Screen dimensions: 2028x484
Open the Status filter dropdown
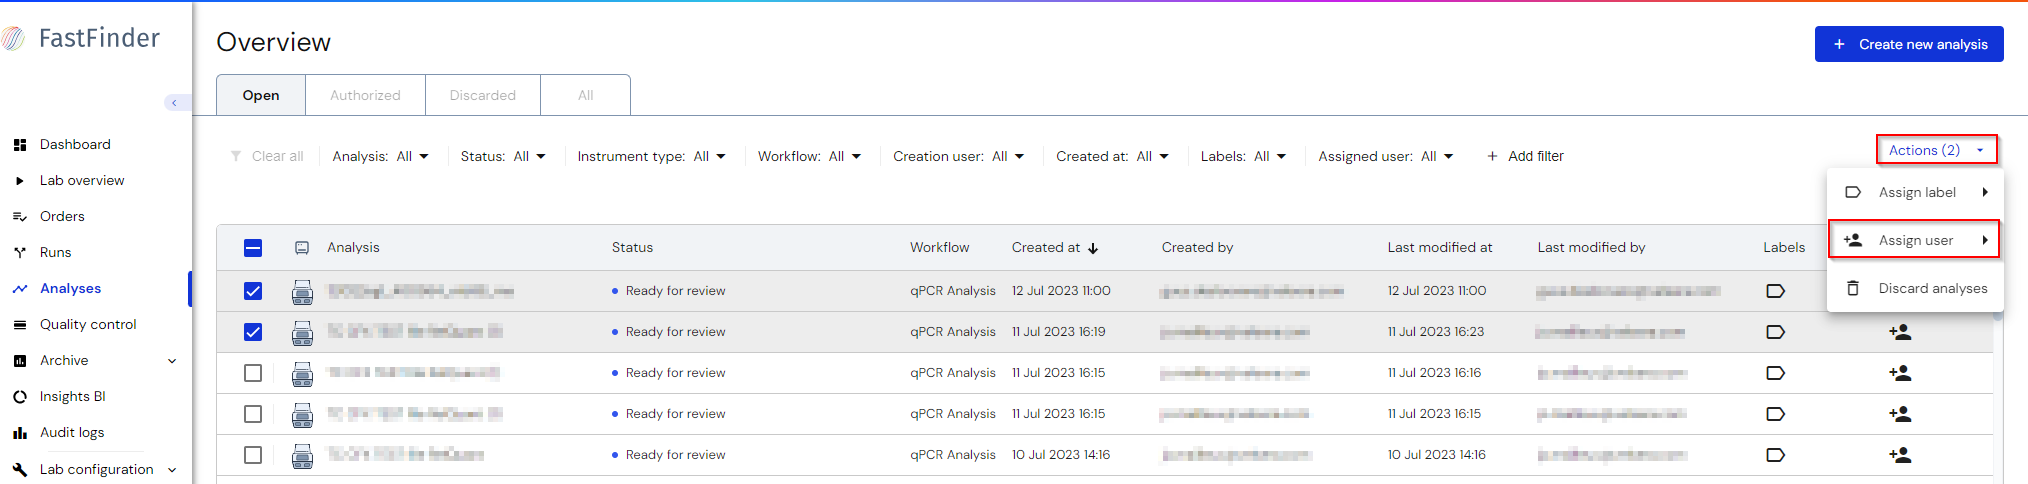(503, 156)
